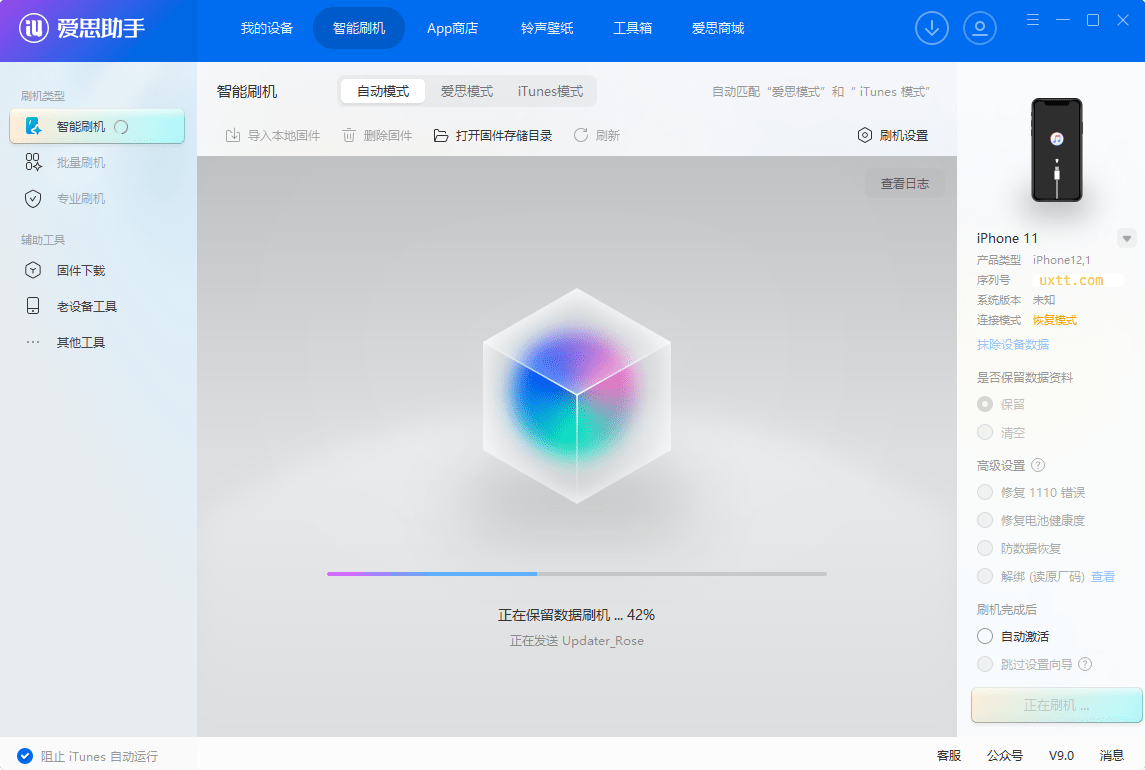Select the 清空 data radio button
The height and width of the screenshot is (770, 1145).
pyautogui.click(x=985, y=432)
